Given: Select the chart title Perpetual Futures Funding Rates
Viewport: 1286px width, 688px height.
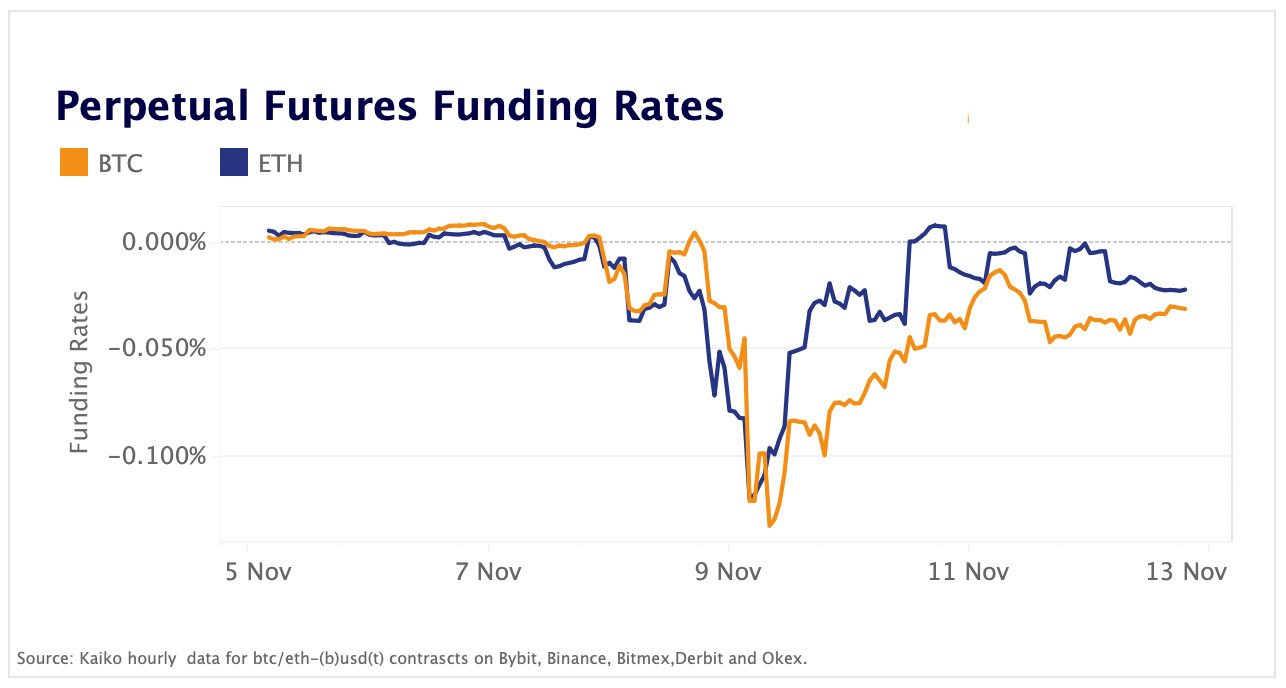Looking at the screenshot, I should point(389,105).
